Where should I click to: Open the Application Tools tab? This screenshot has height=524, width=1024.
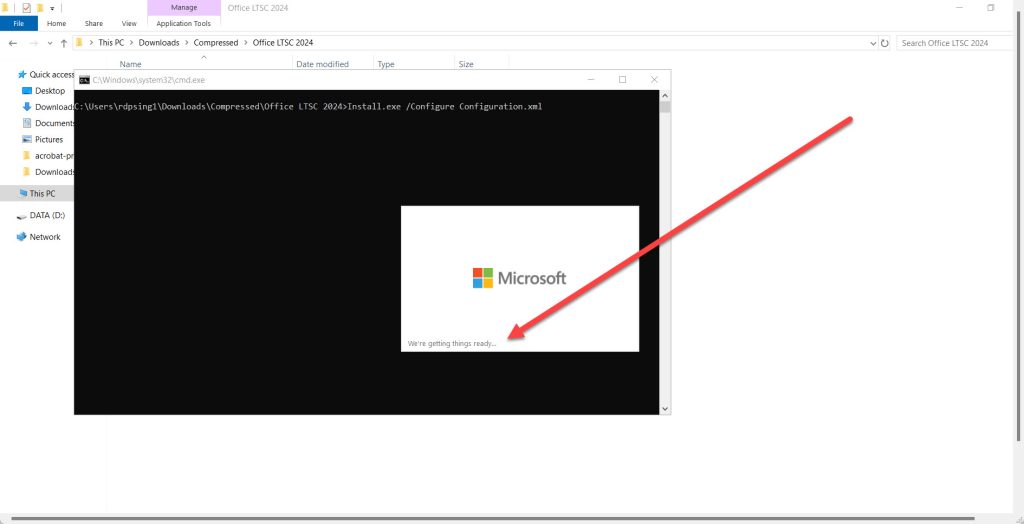[x=183, y=23]
